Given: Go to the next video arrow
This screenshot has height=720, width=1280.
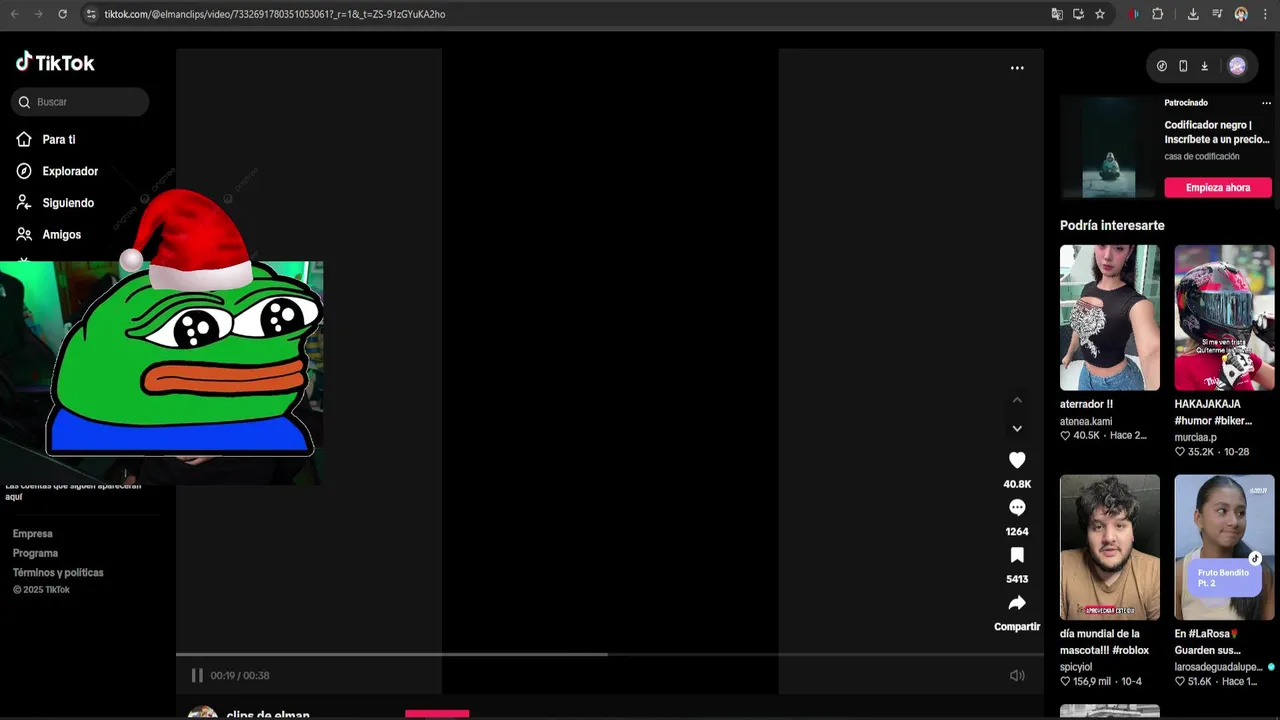Looking at the screenshot, I should [x=1017, y=428].
